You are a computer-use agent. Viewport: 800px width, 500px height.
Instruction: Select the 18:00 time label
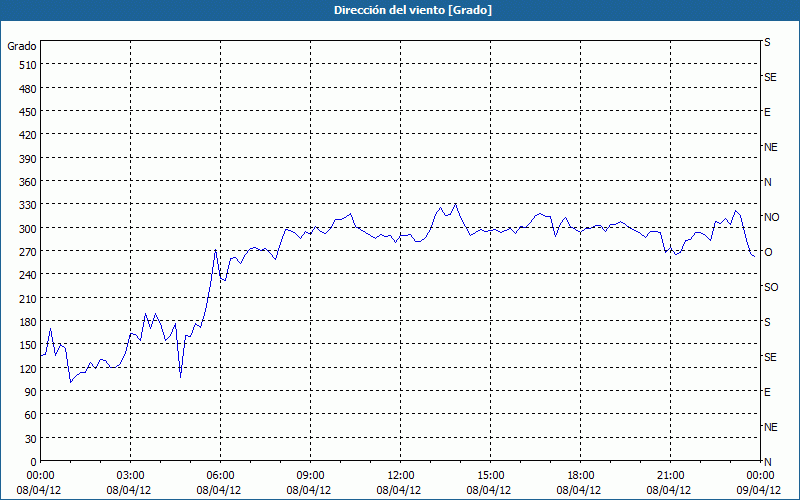580,476
